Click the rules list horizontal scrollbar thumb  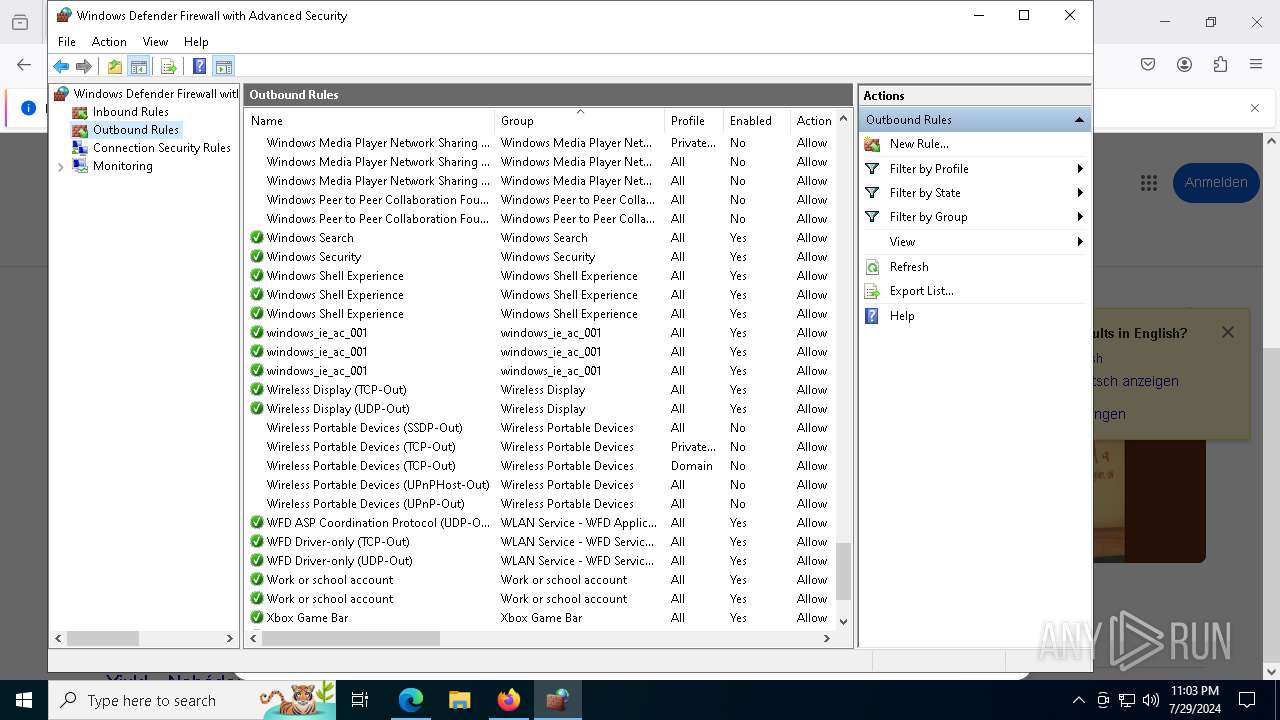coord(351,638)
